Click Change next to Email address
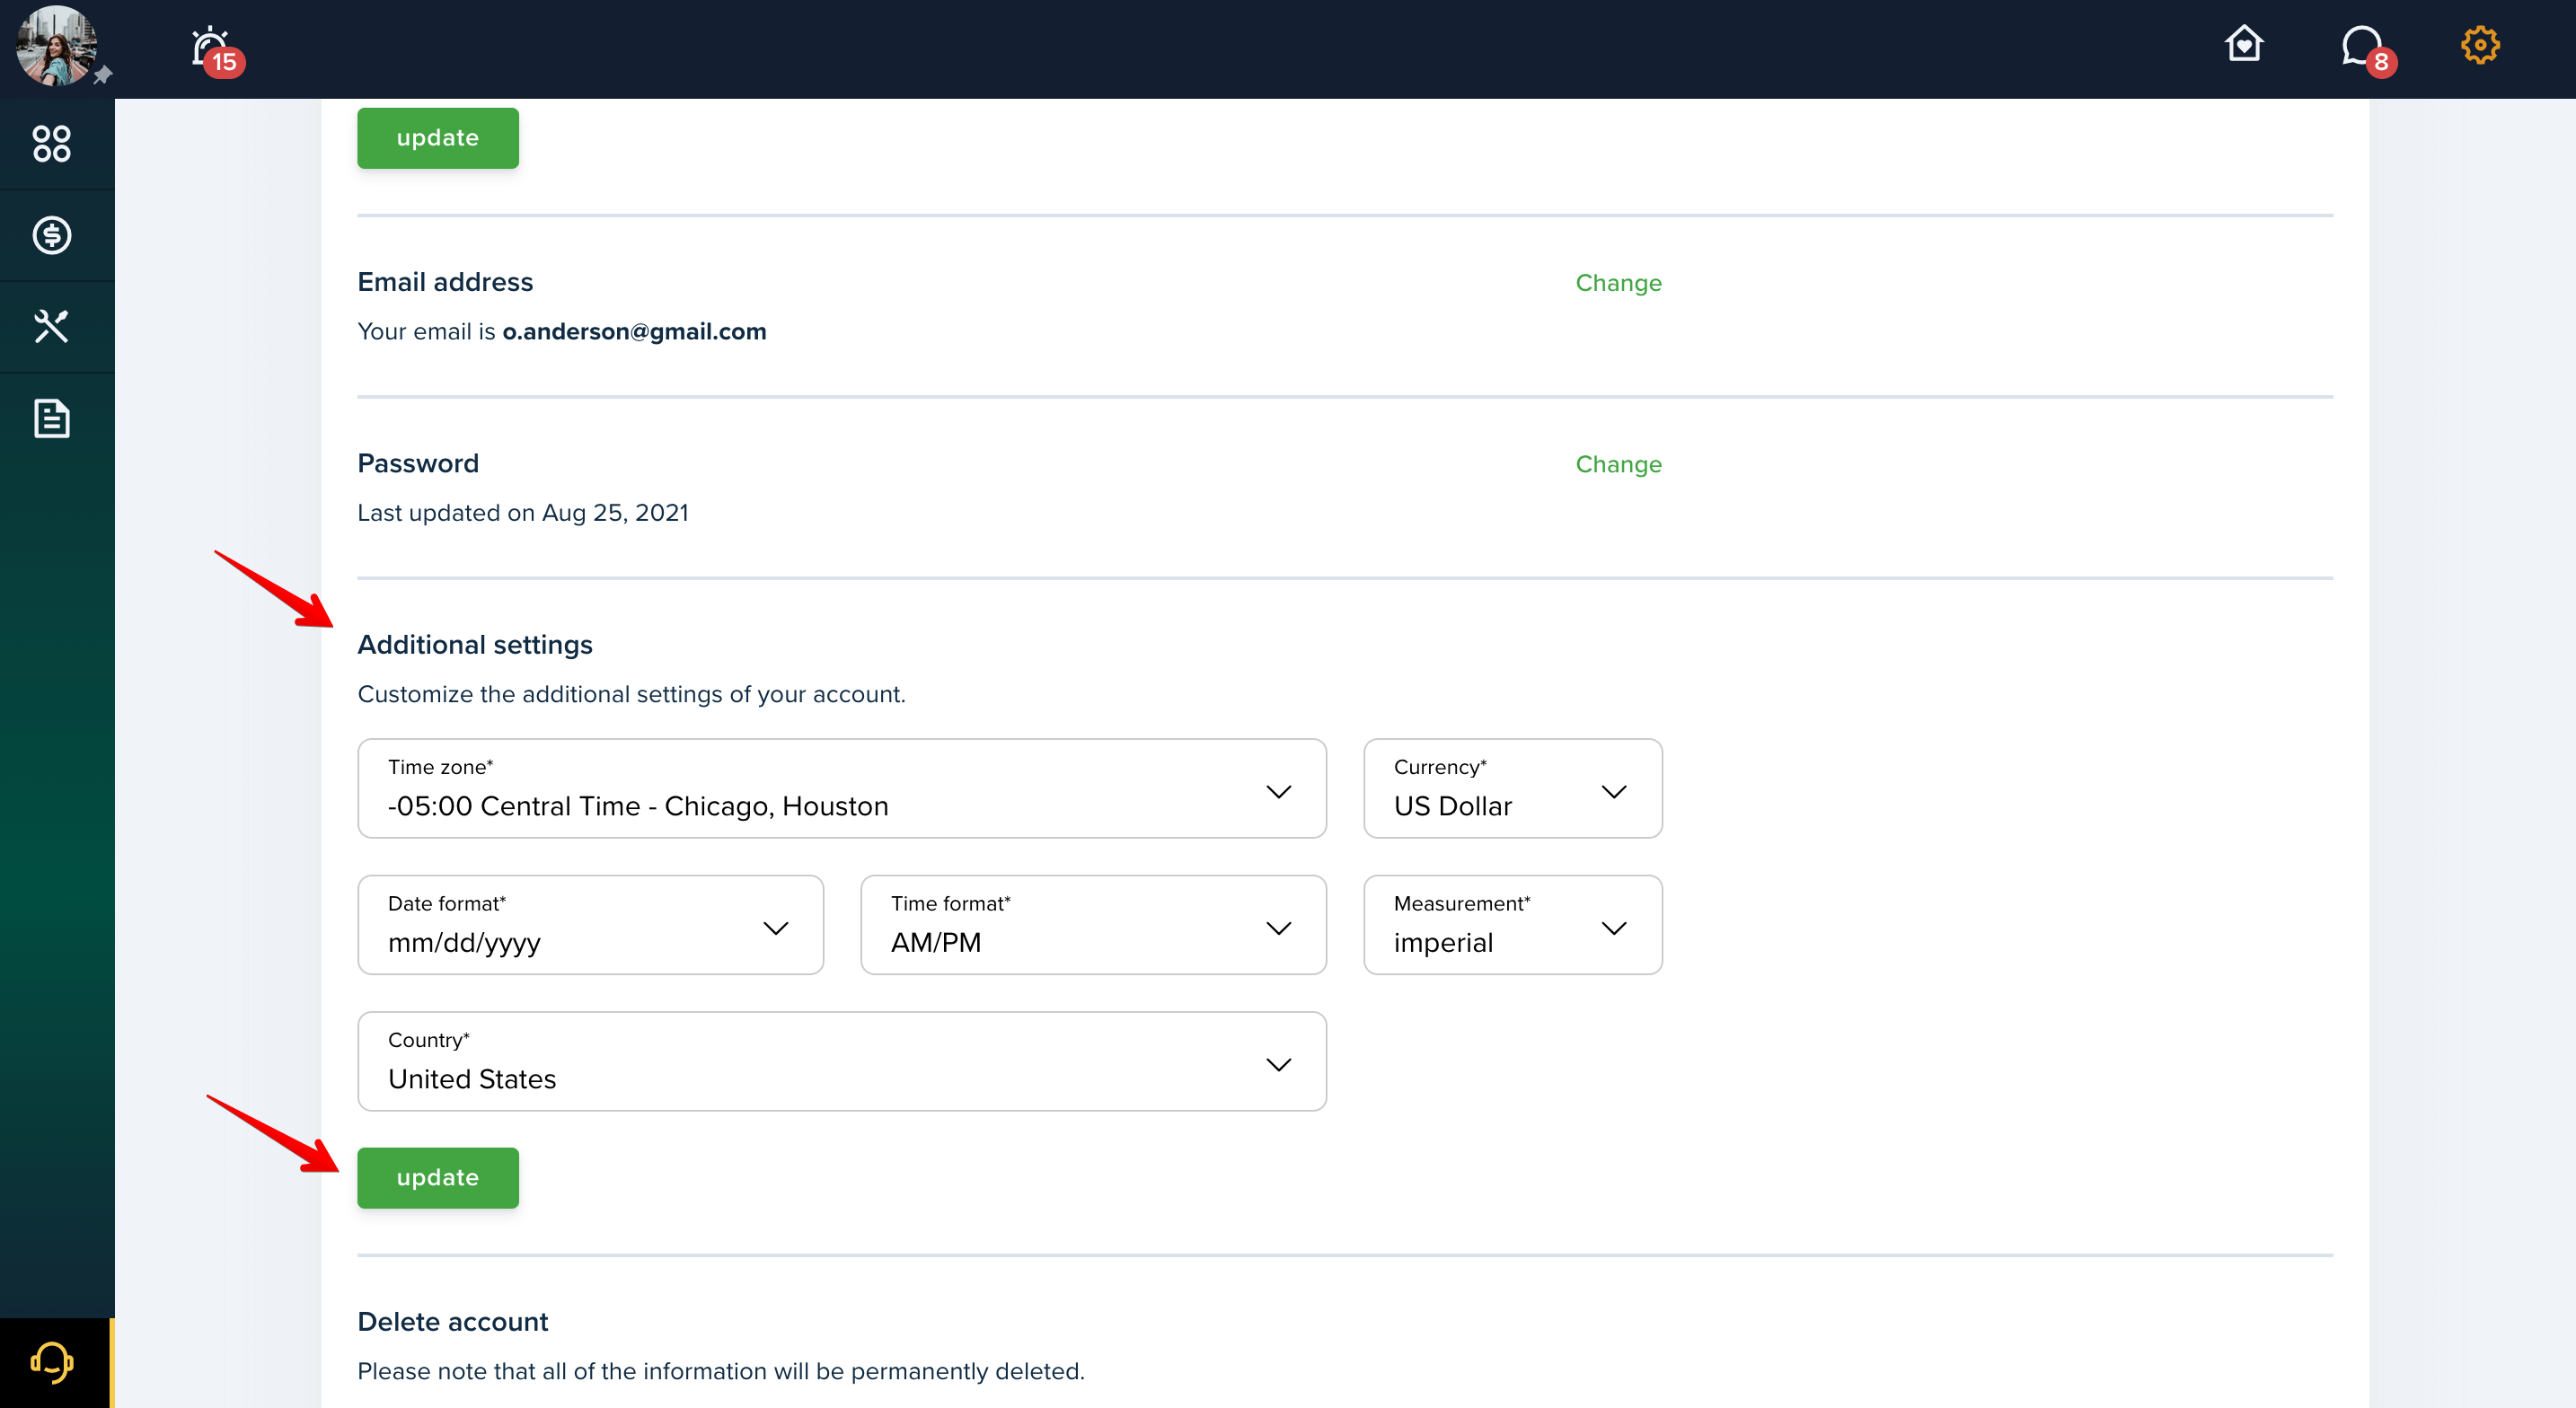The height and width of the screenshot is (1408, 2576). coord(1618,283)
